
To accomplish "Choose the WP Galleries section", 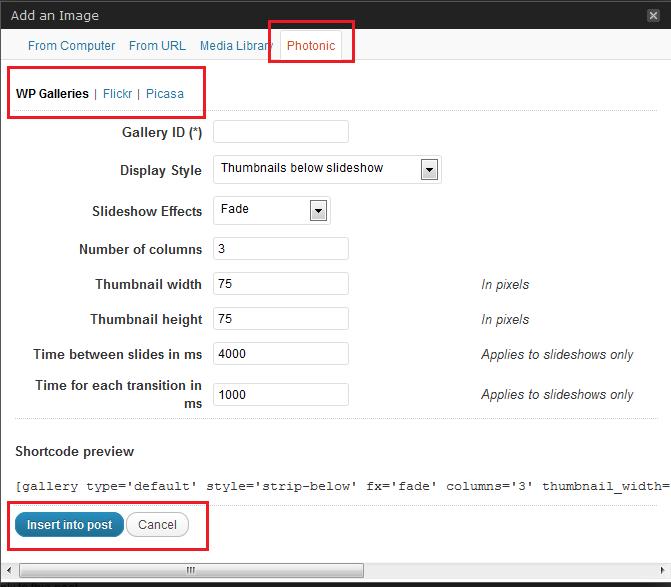I will 52,94.
